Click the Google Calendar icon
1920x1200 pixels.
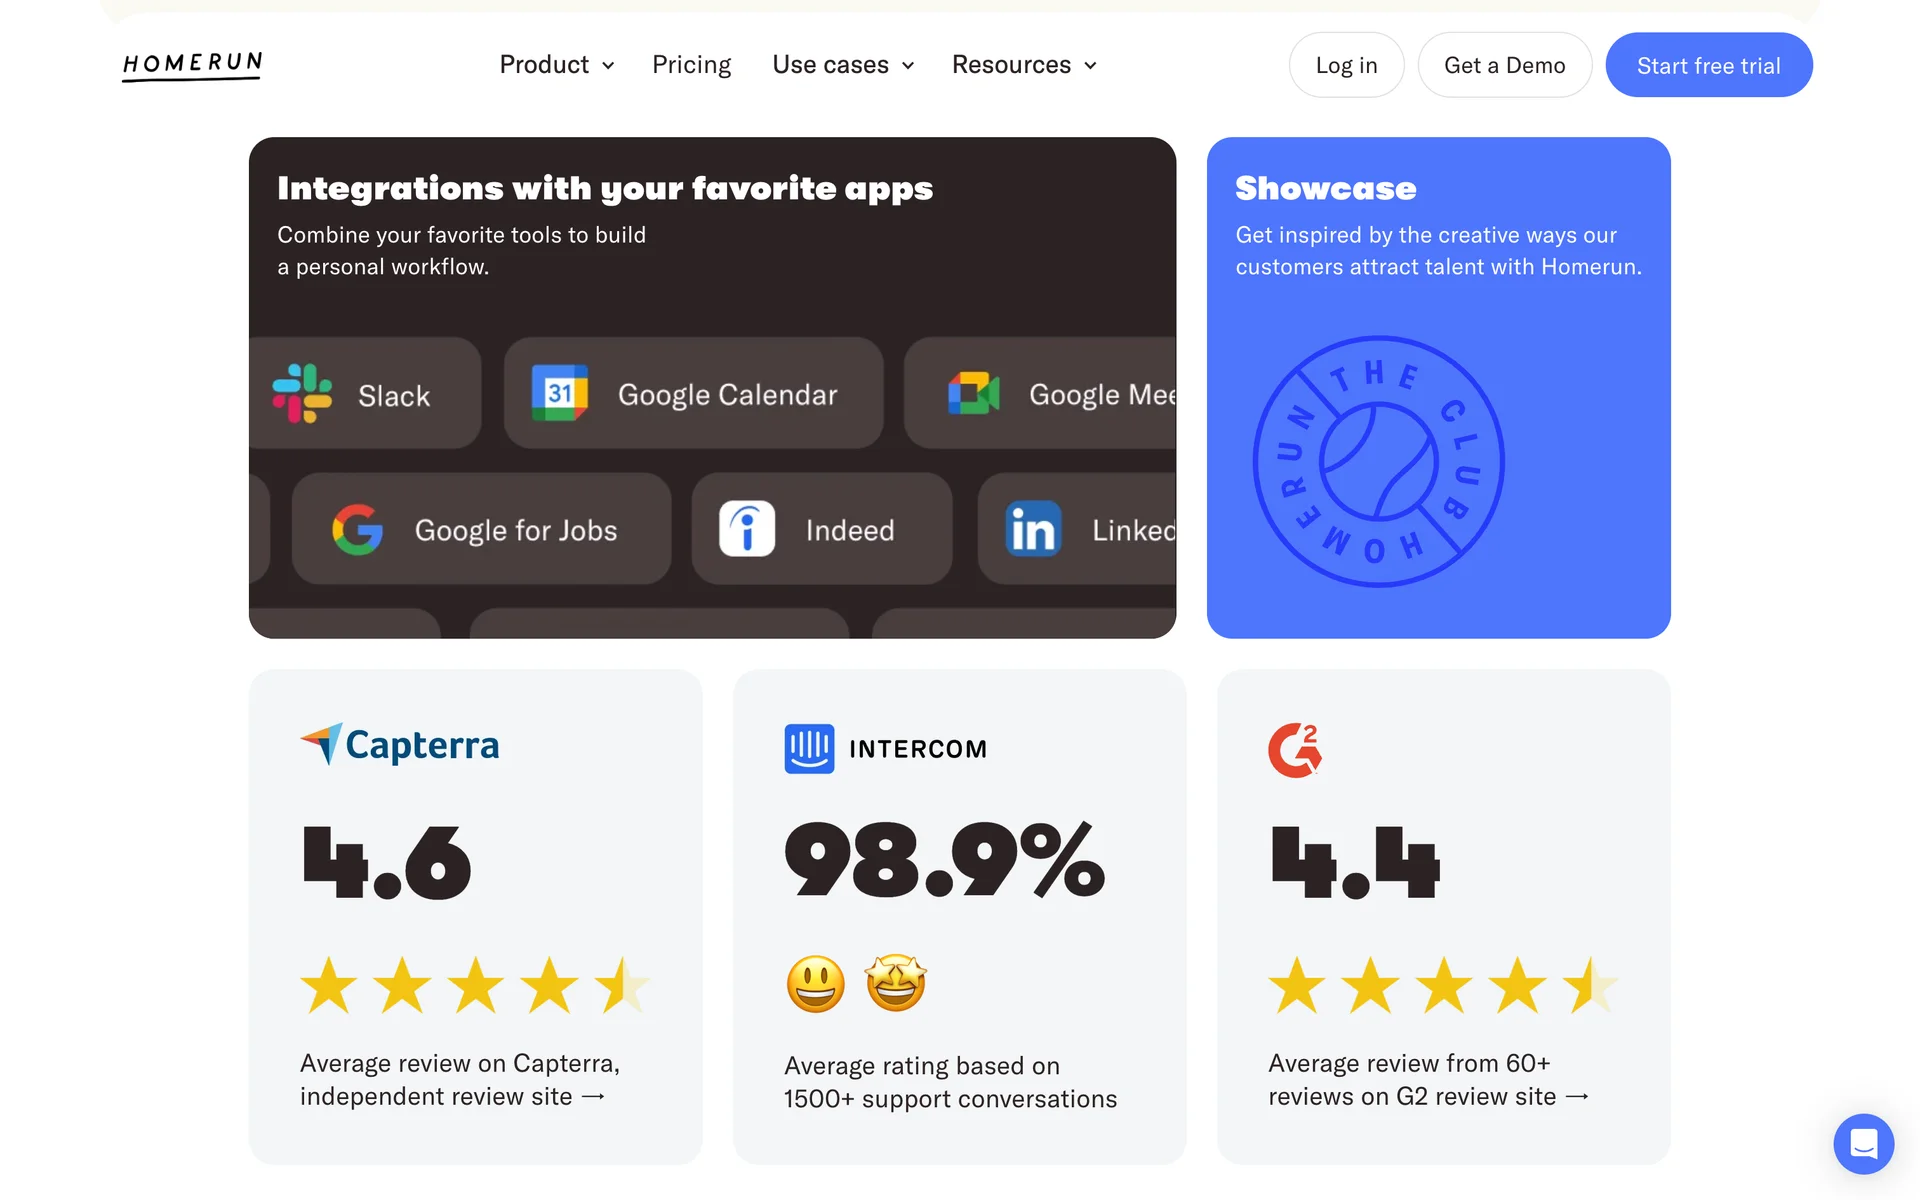click(559, 394)
